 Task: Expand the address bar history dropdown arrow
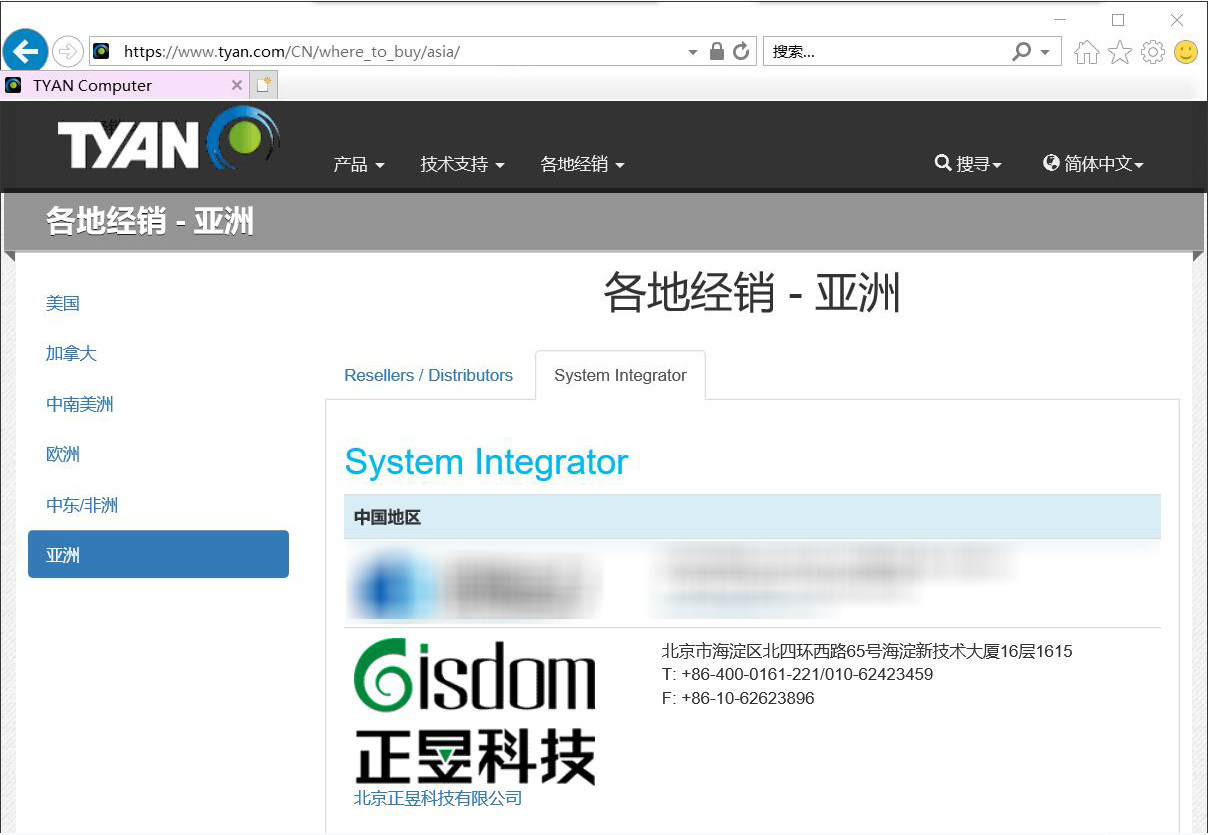tap(693, 51)
